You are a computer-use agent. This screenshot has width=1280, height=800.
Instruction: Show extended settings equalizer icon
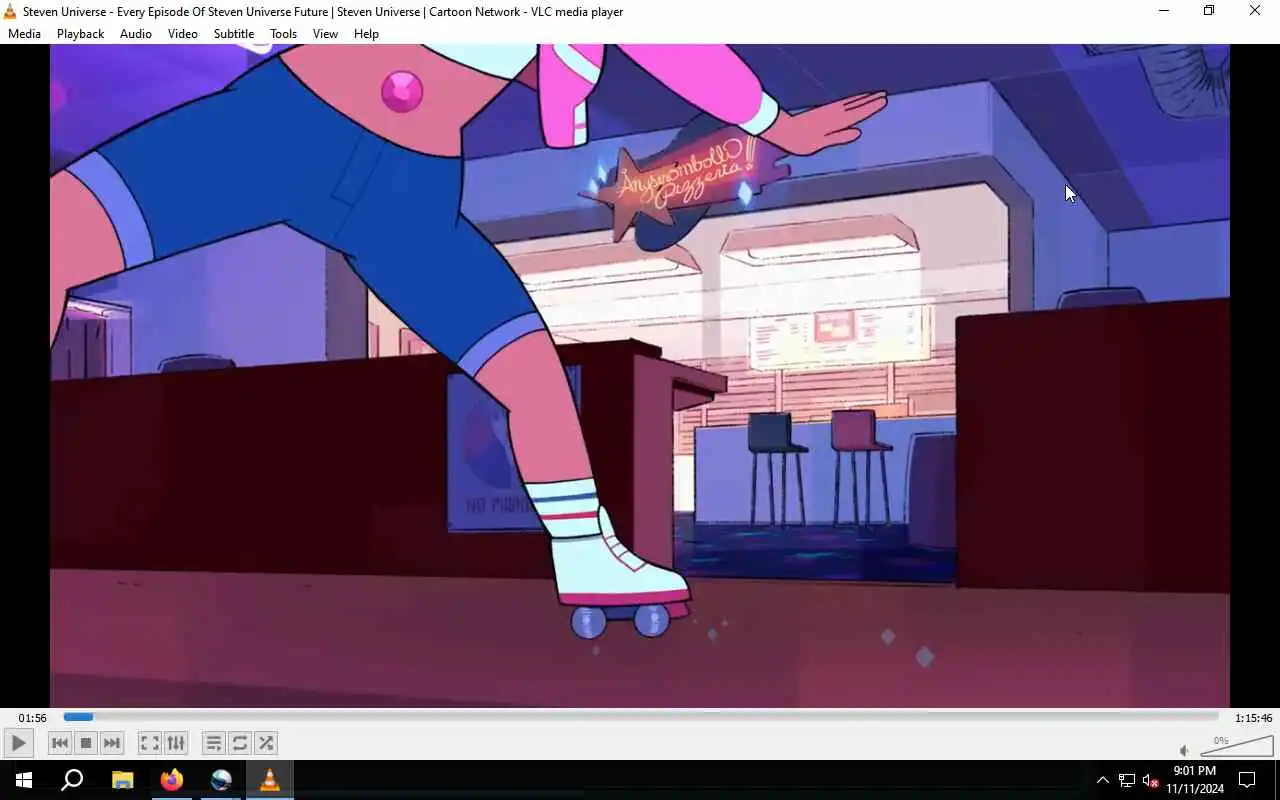pos(176,743)
